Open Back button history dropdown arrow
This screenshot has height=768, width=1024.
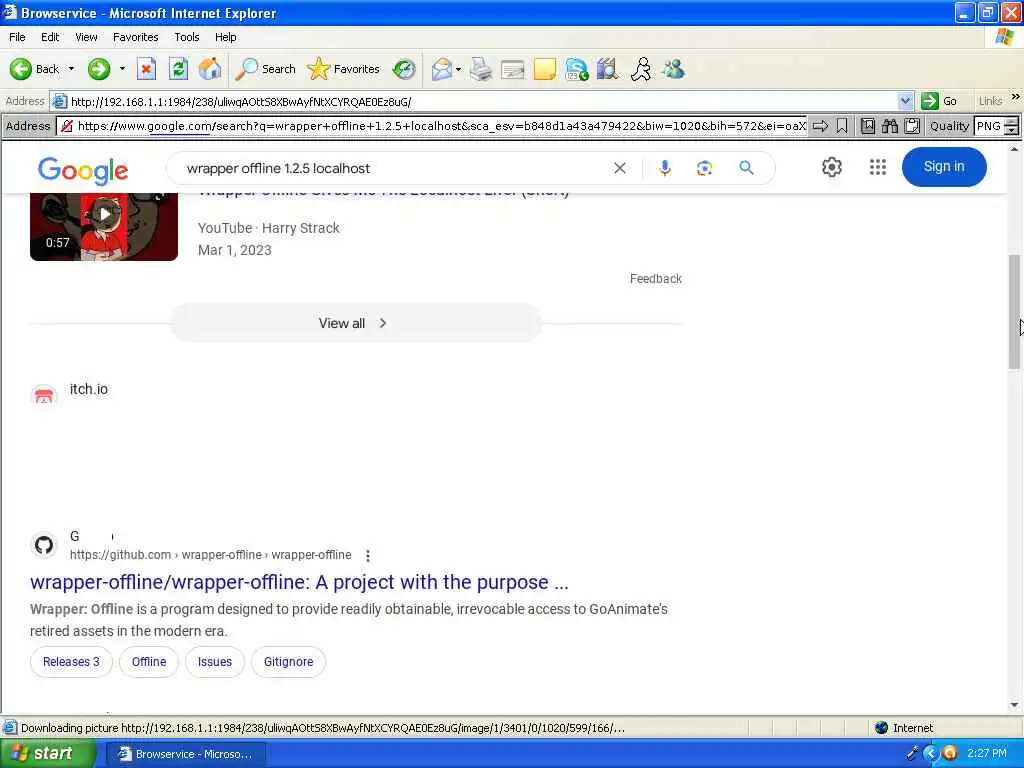point(71,69)
